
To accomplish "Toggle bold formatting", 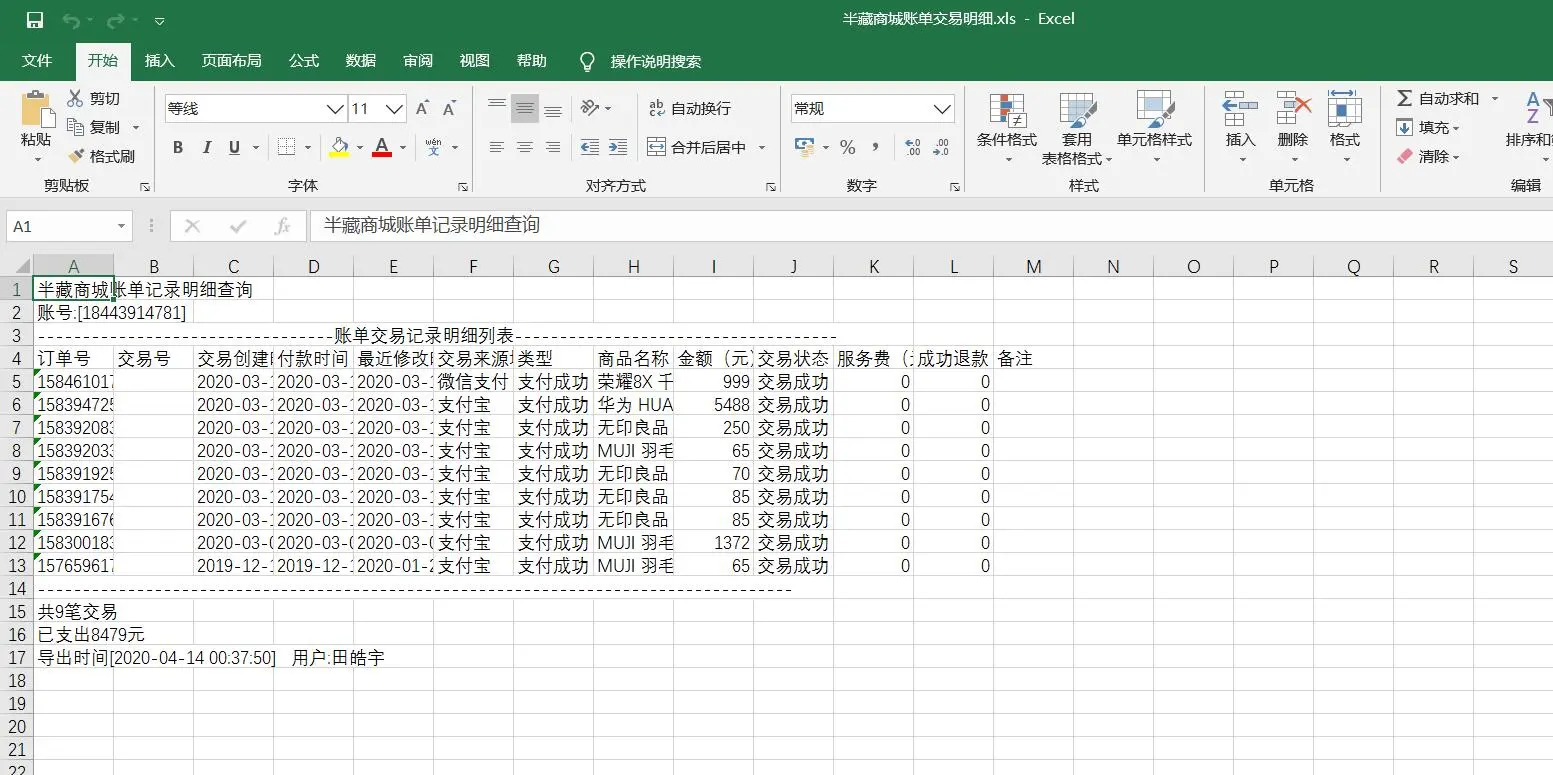I will (178, 146).
